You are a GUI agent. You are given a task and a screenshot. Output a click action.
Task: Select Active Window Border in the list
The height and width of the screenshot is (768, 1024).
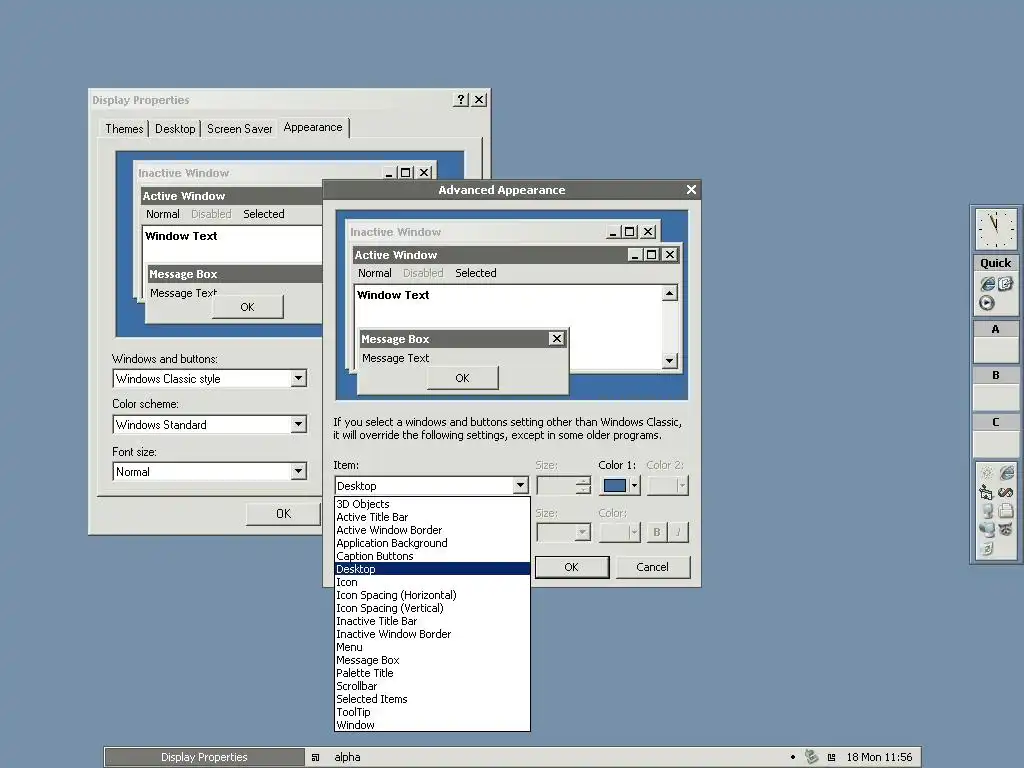pos(432,530)
